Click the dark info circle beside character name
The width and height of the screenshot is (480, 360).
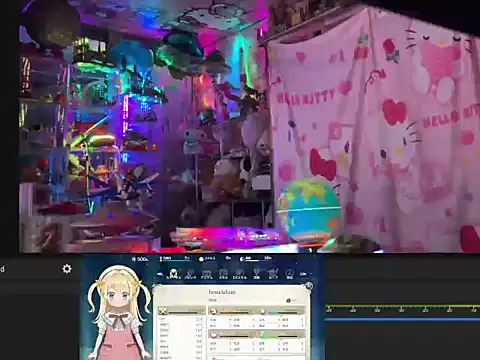(289, 300)
